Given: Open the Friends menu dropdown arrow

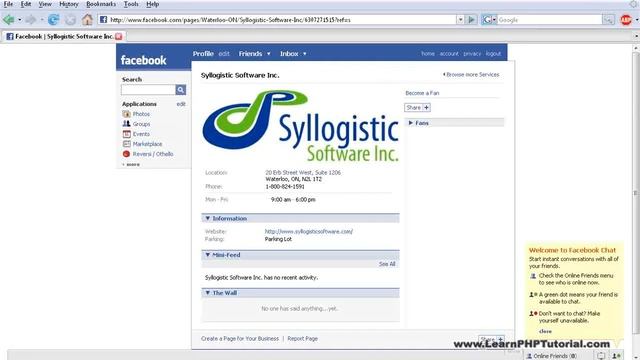Looking at the screenshot, I should pos(269,54).
